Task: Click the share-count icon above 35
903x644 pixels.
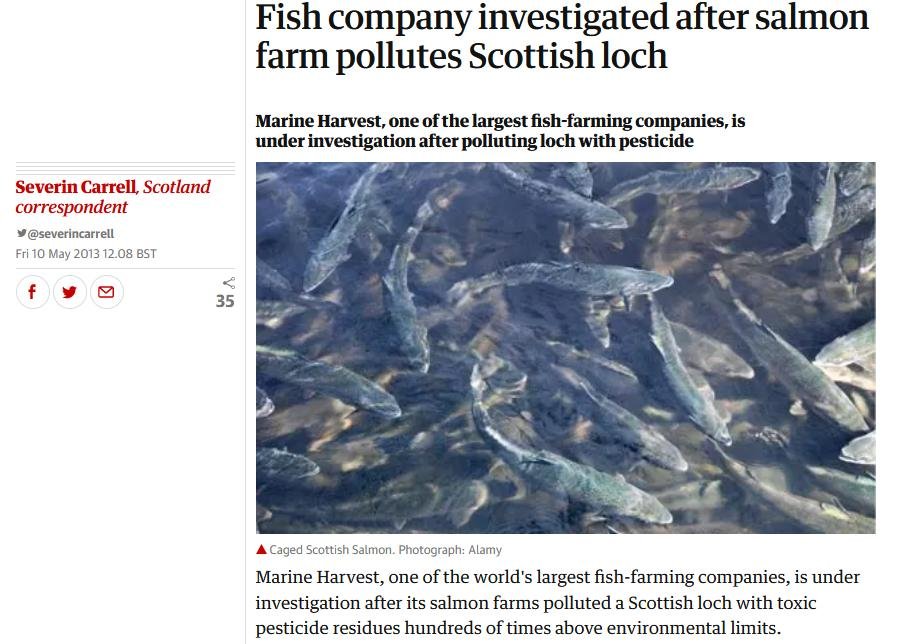Action: (229, 283)
